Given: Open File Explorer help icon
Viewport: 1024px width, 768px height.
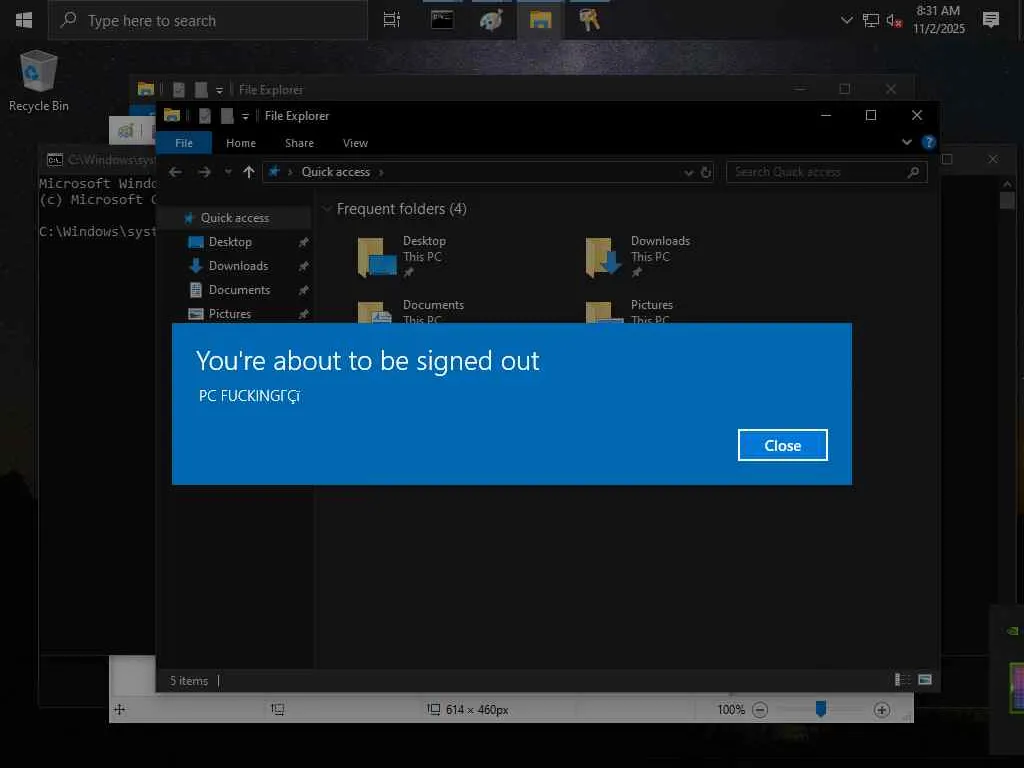Looking at the screenshot, I should [x=928, y=142].
